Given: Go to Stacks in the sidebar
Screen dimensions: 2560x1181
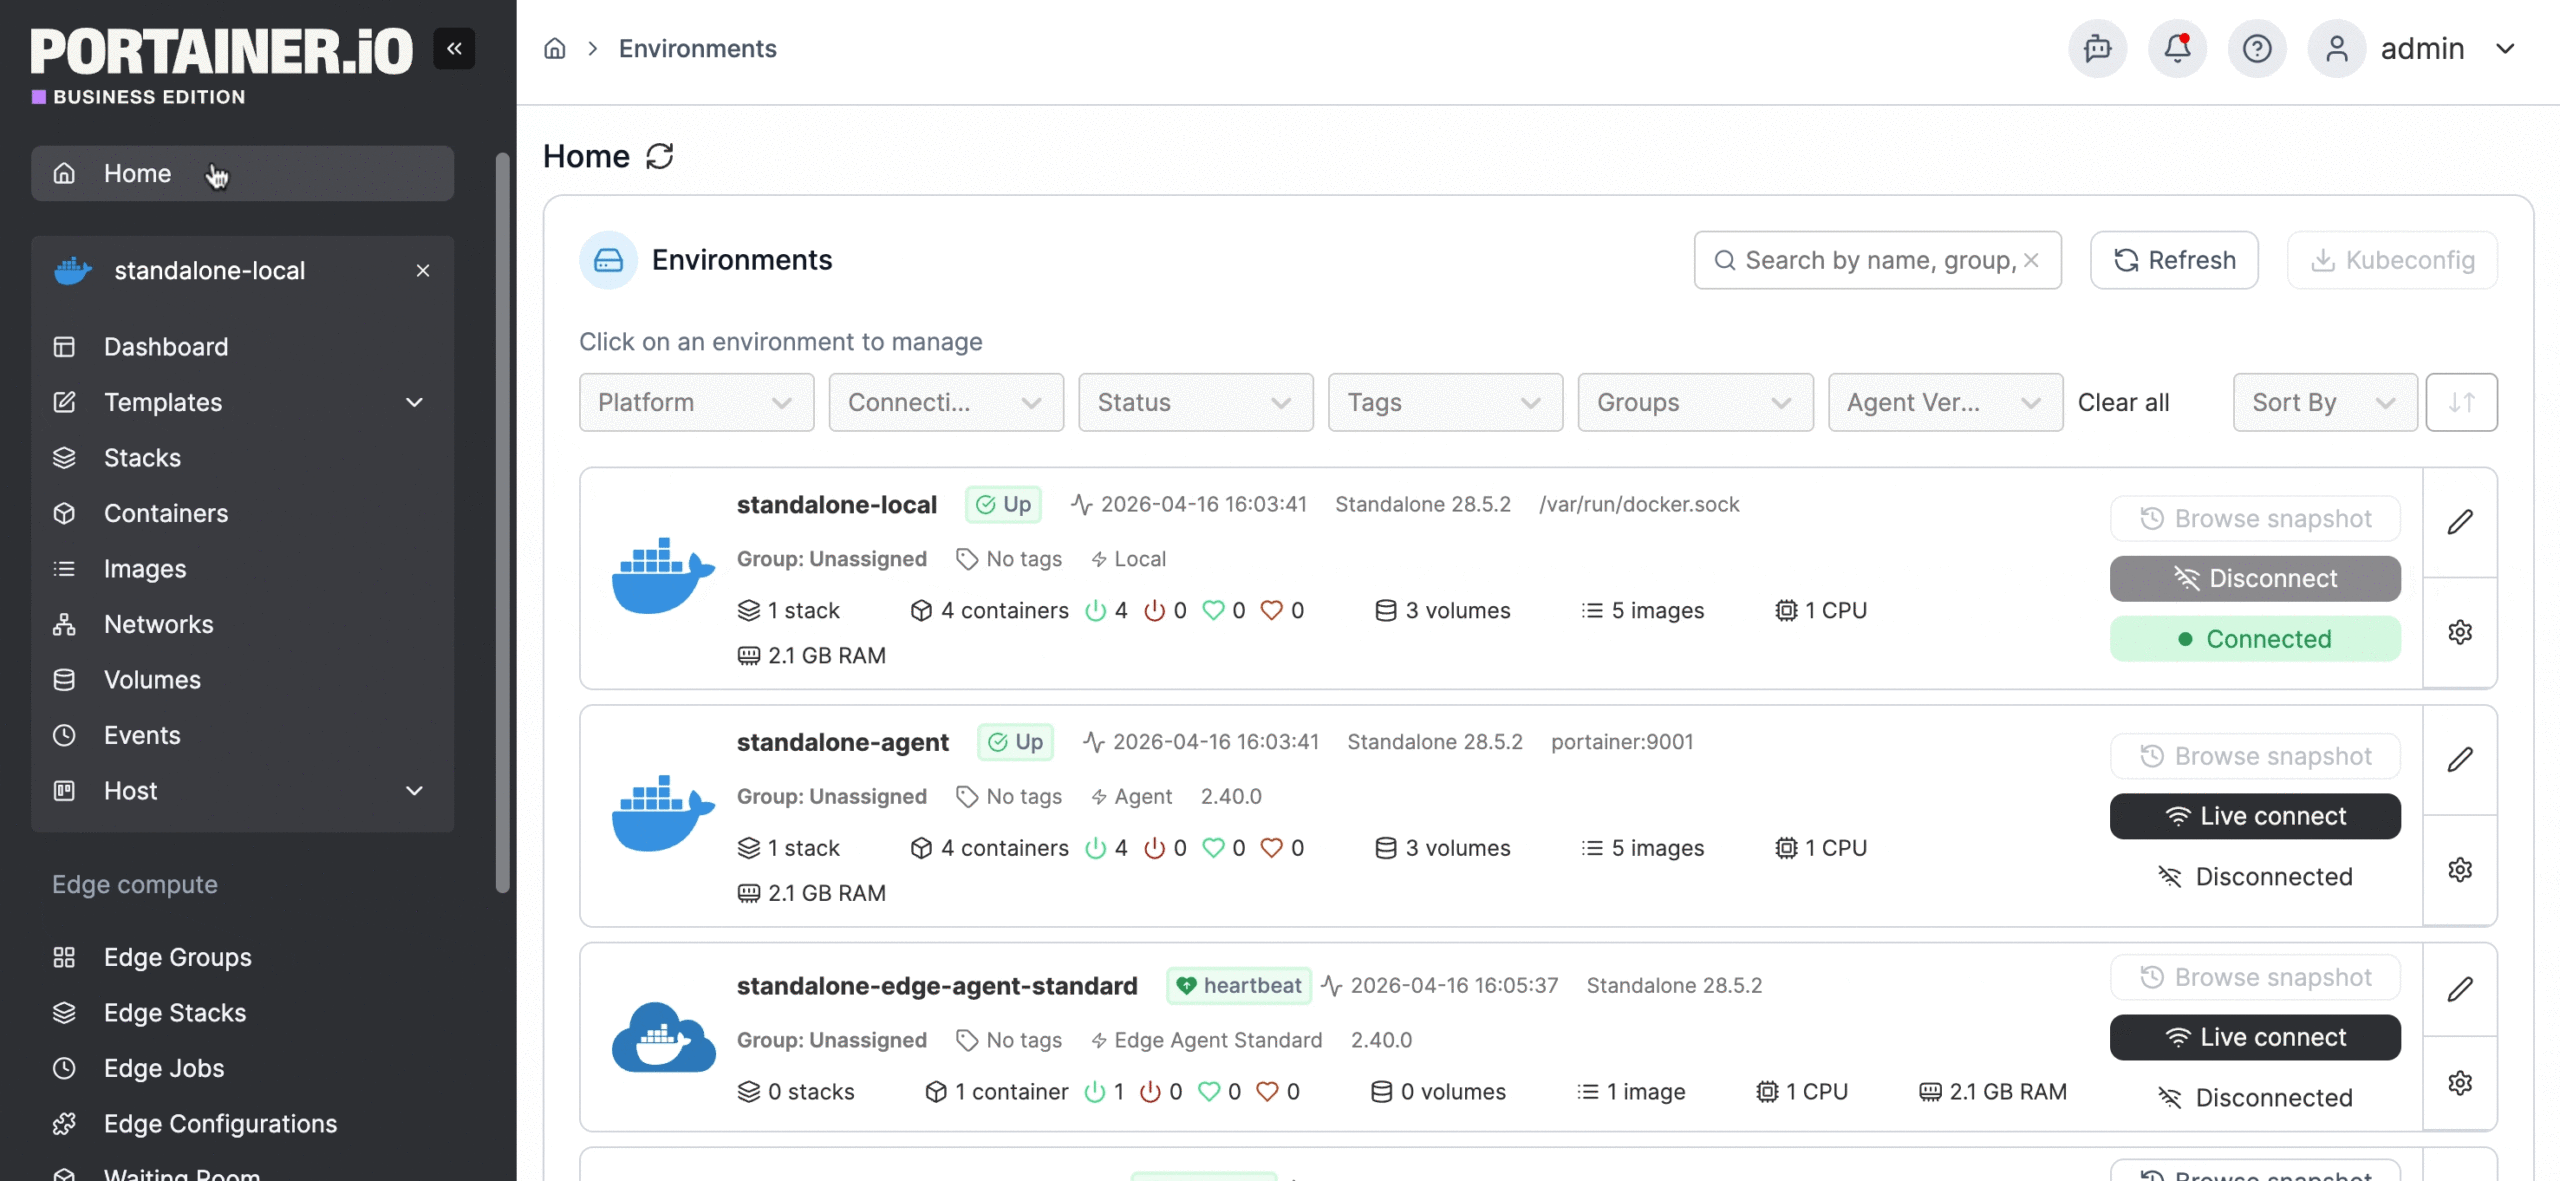Looking at the screenshot, I should pyautogui.click(x=242, y=457).
